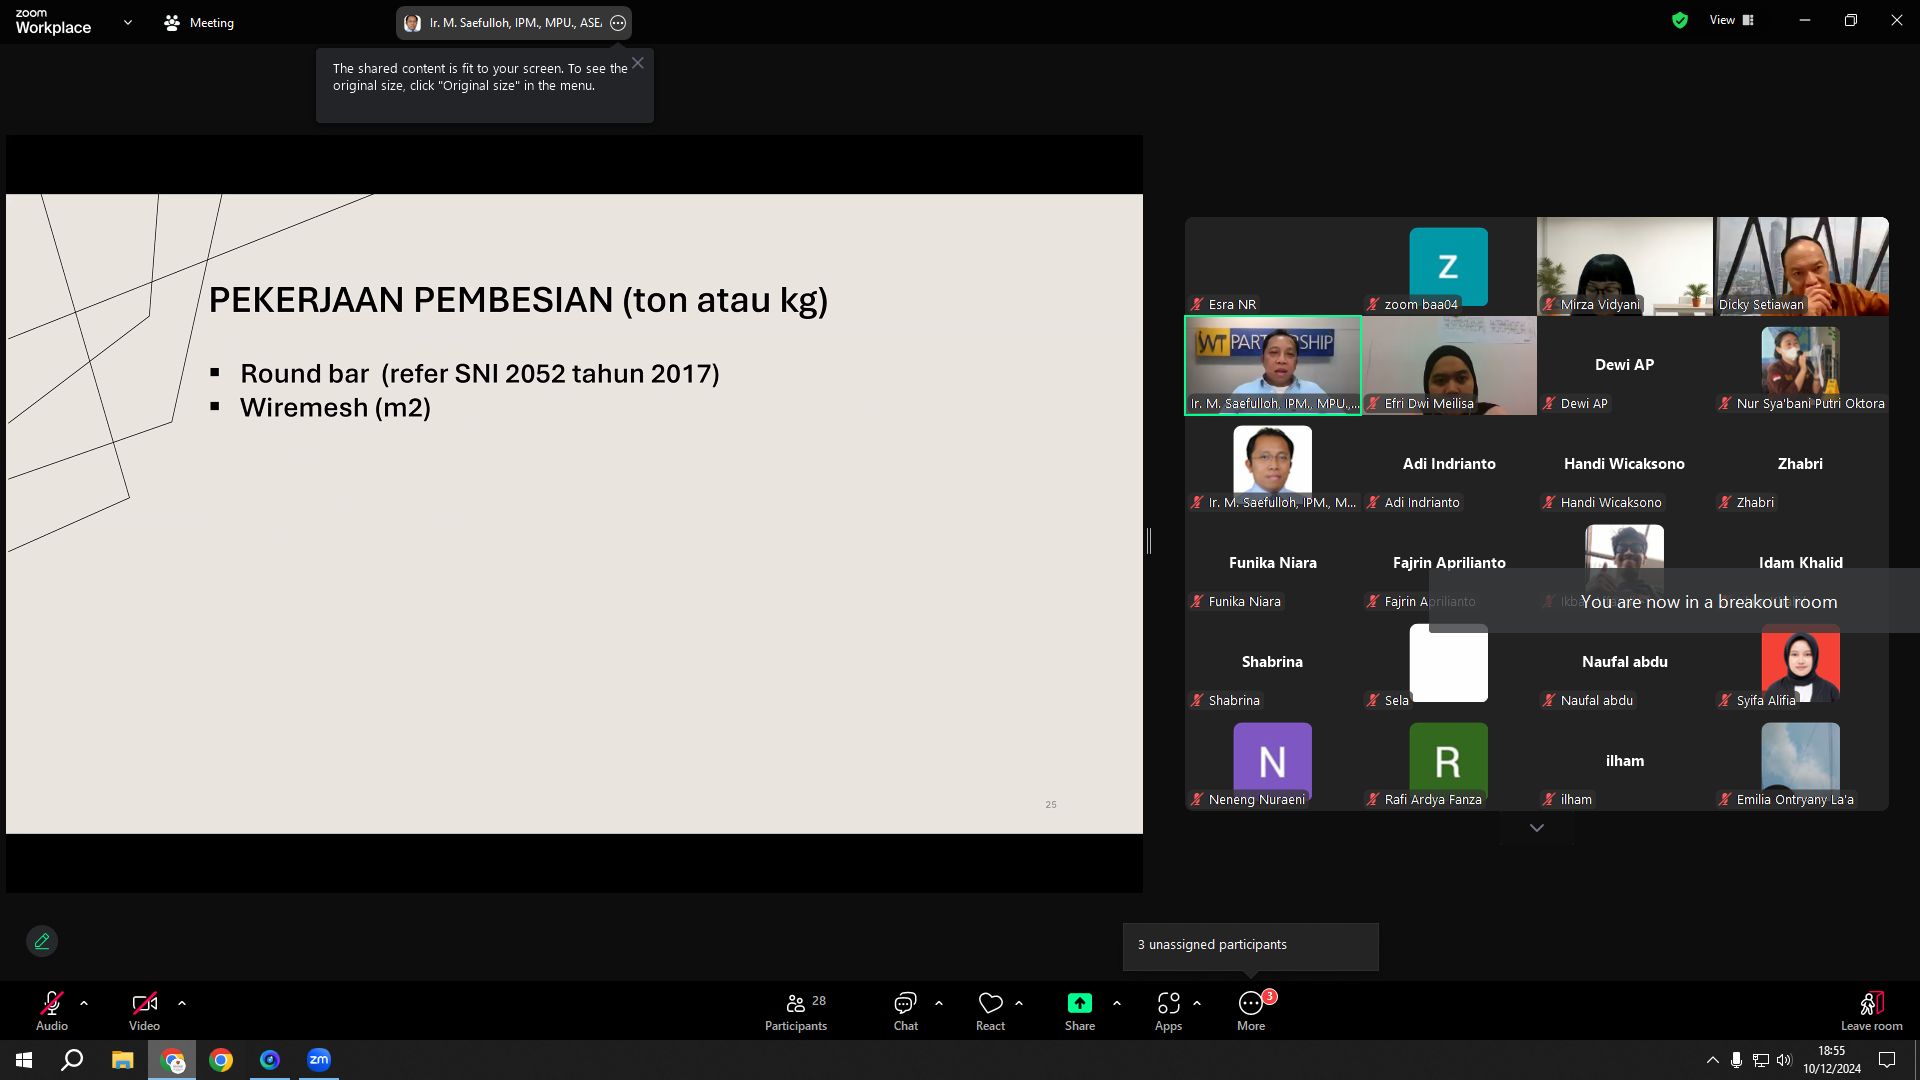The width and height of the screenshot is (1920, 1080).
Task: Open Zoom Workplace dropdown arrow
Action: coord(128,22)
